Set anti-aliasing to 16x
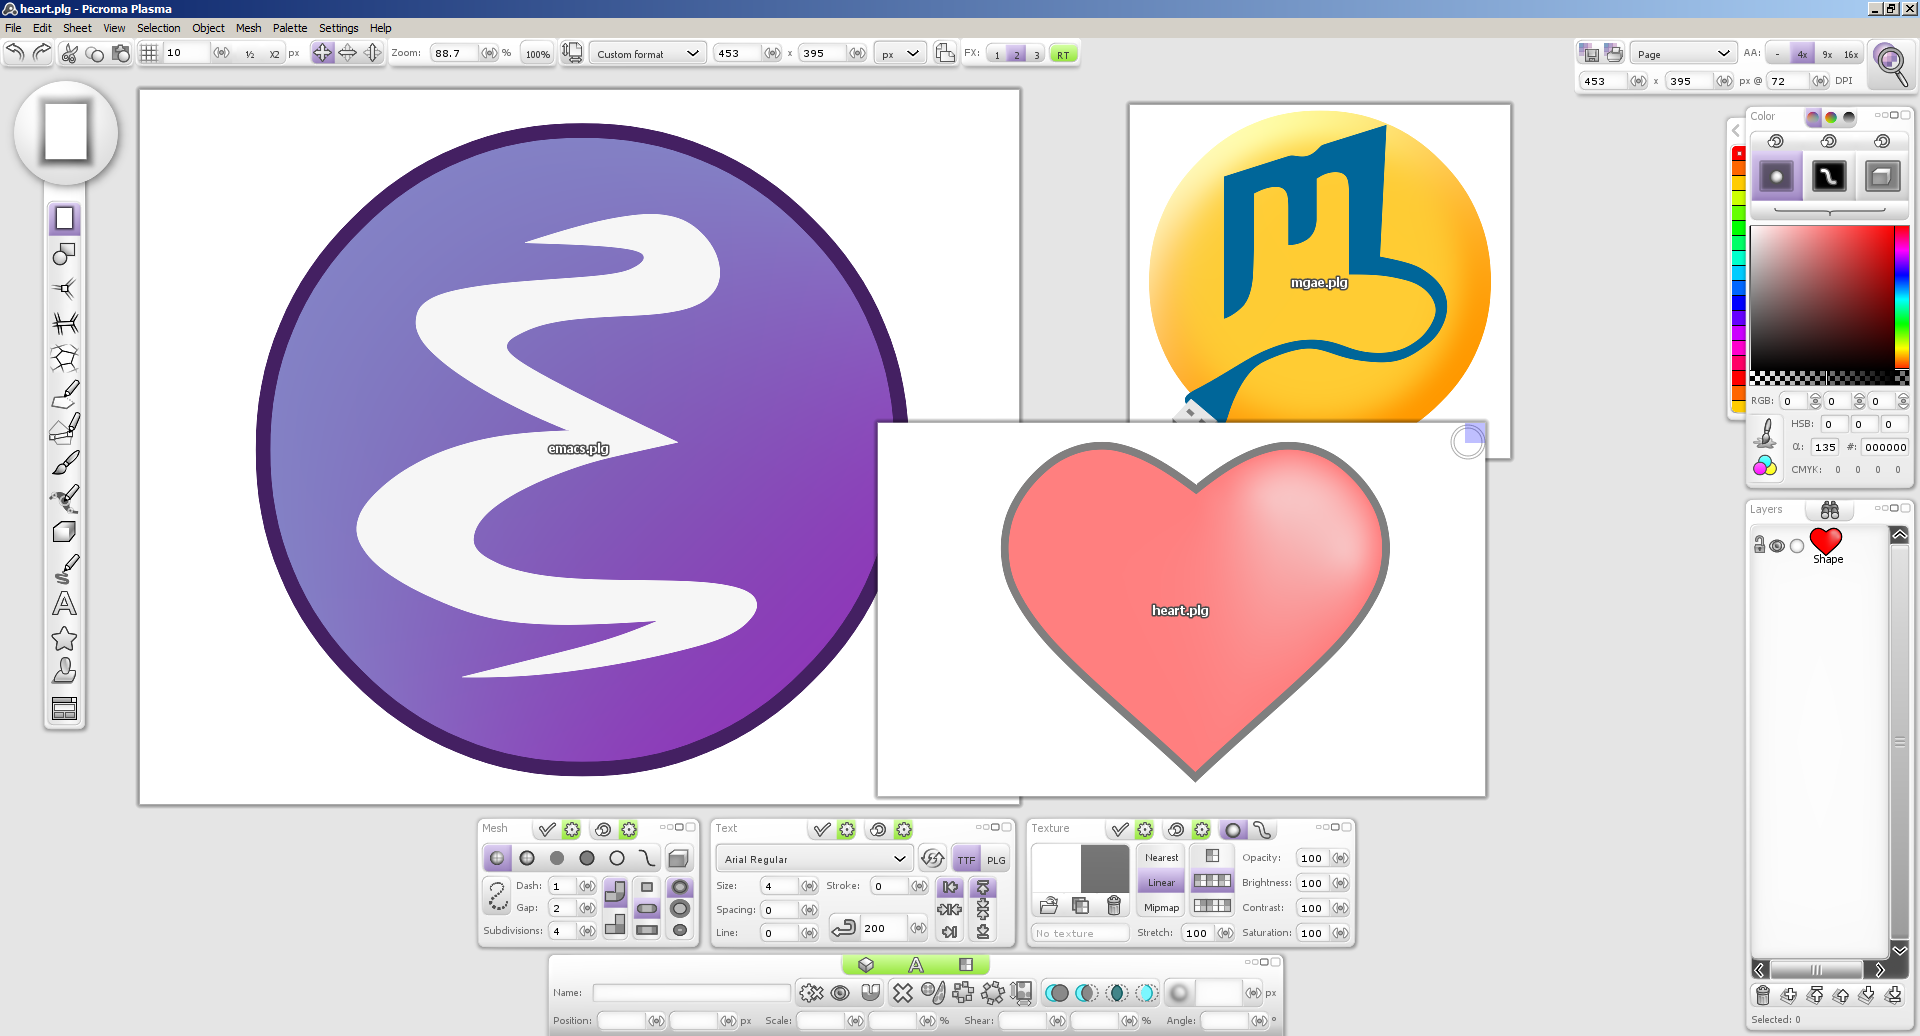Screen dimensions: 1920x1036 click(1851, 54)
